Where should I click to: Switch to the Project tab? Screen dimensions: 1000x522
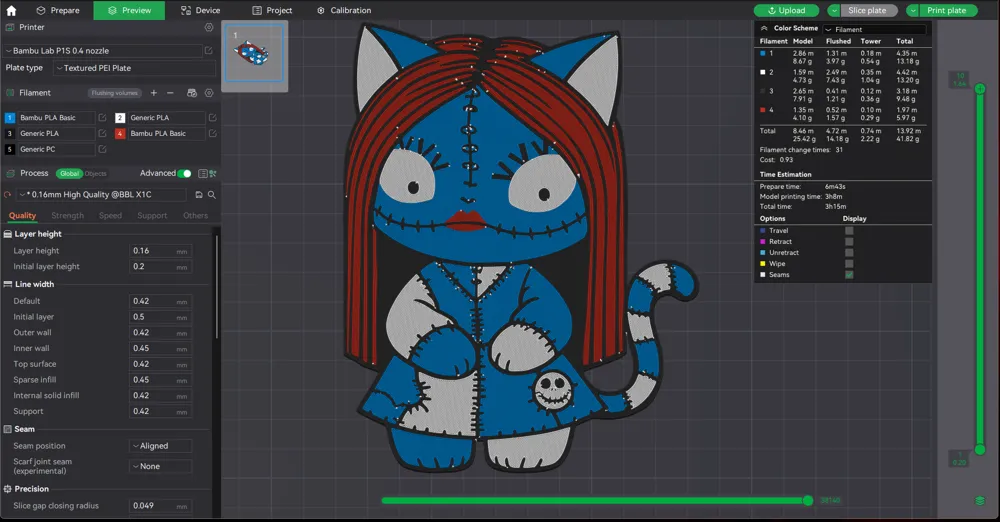tap(272, 10)
